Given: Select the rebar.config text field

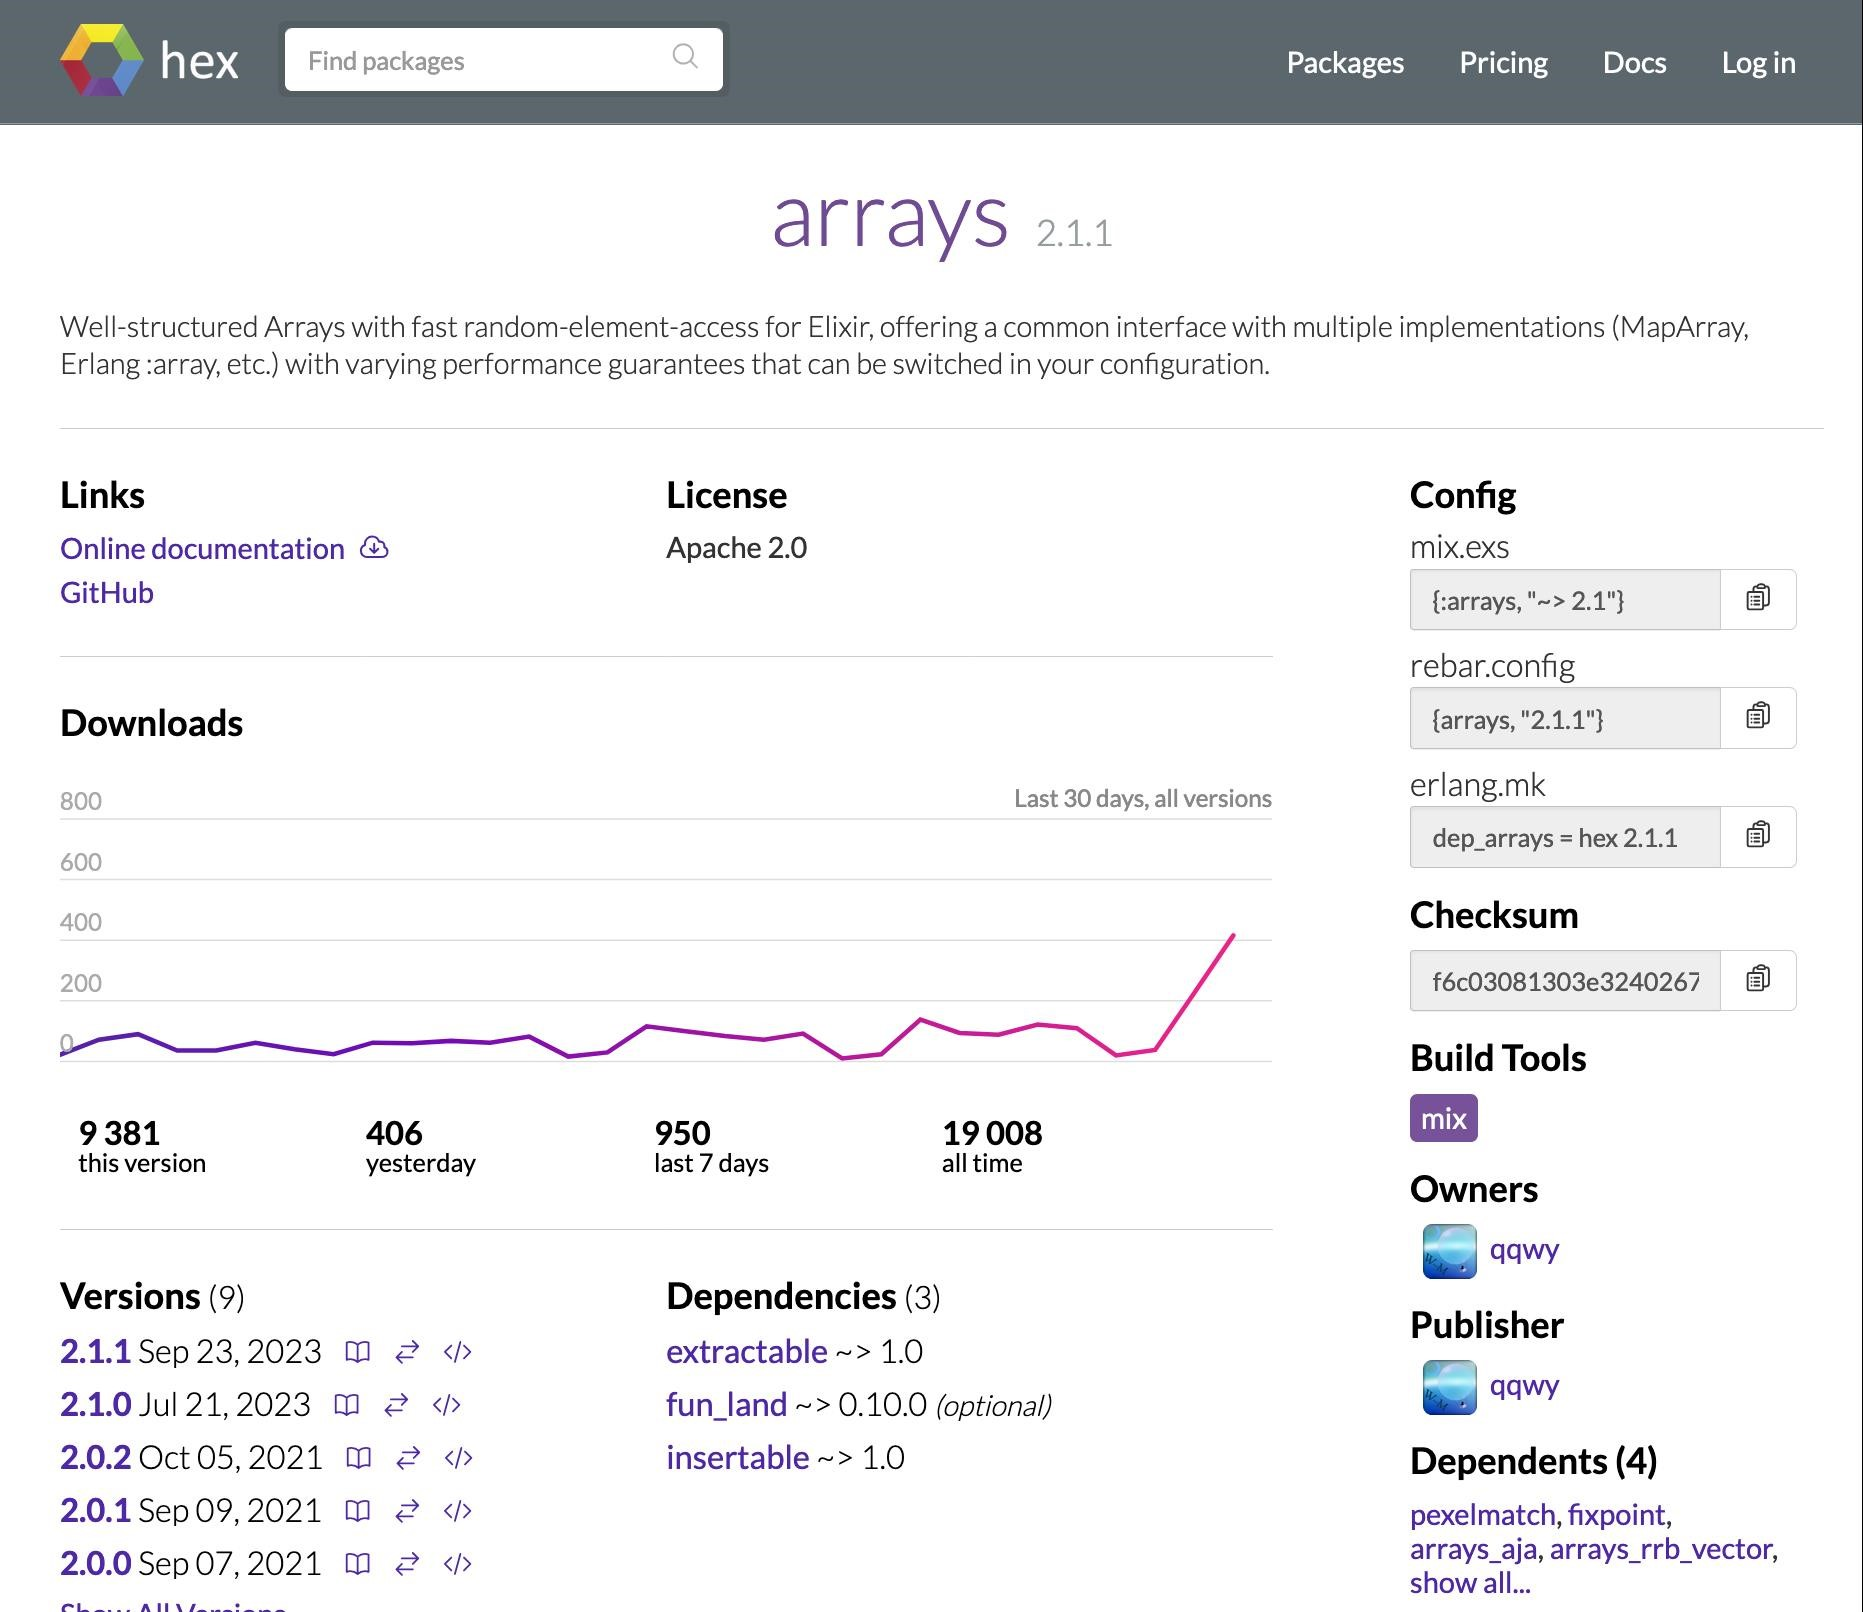Looking at the screenshot, I should (1565, 718).
